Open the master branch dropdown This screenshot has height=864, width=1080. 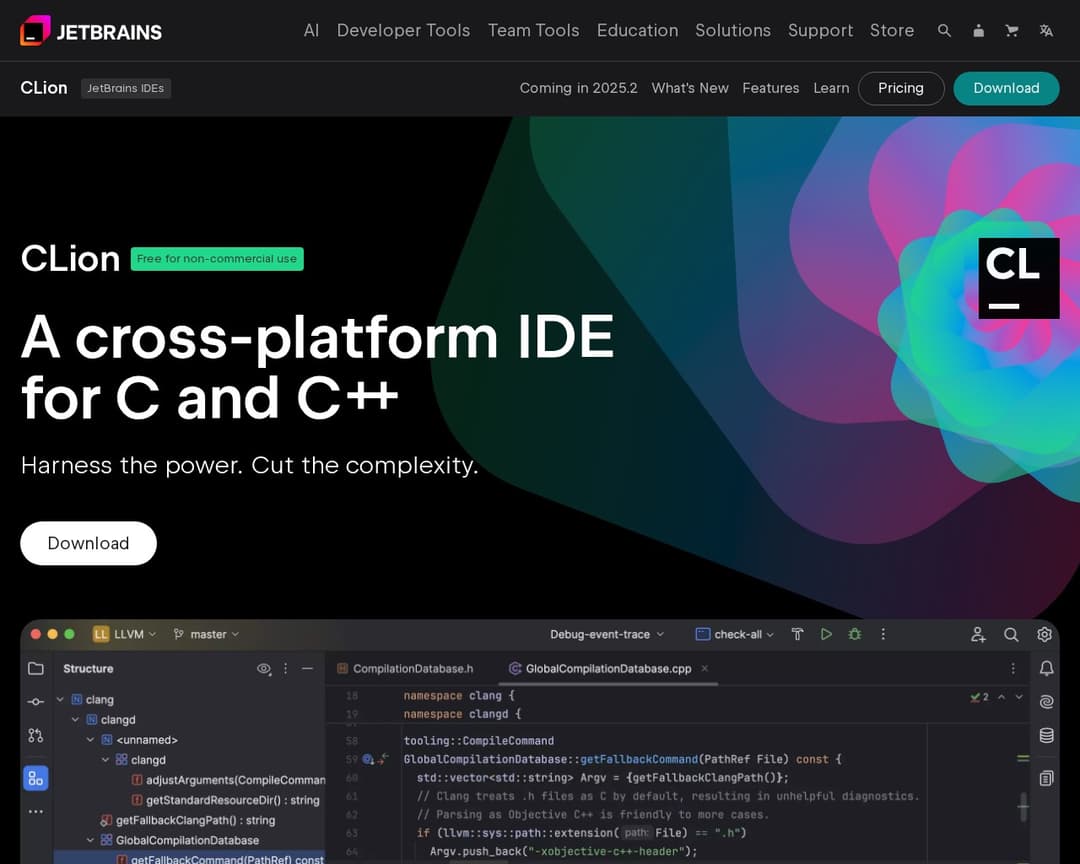(206, 634)
